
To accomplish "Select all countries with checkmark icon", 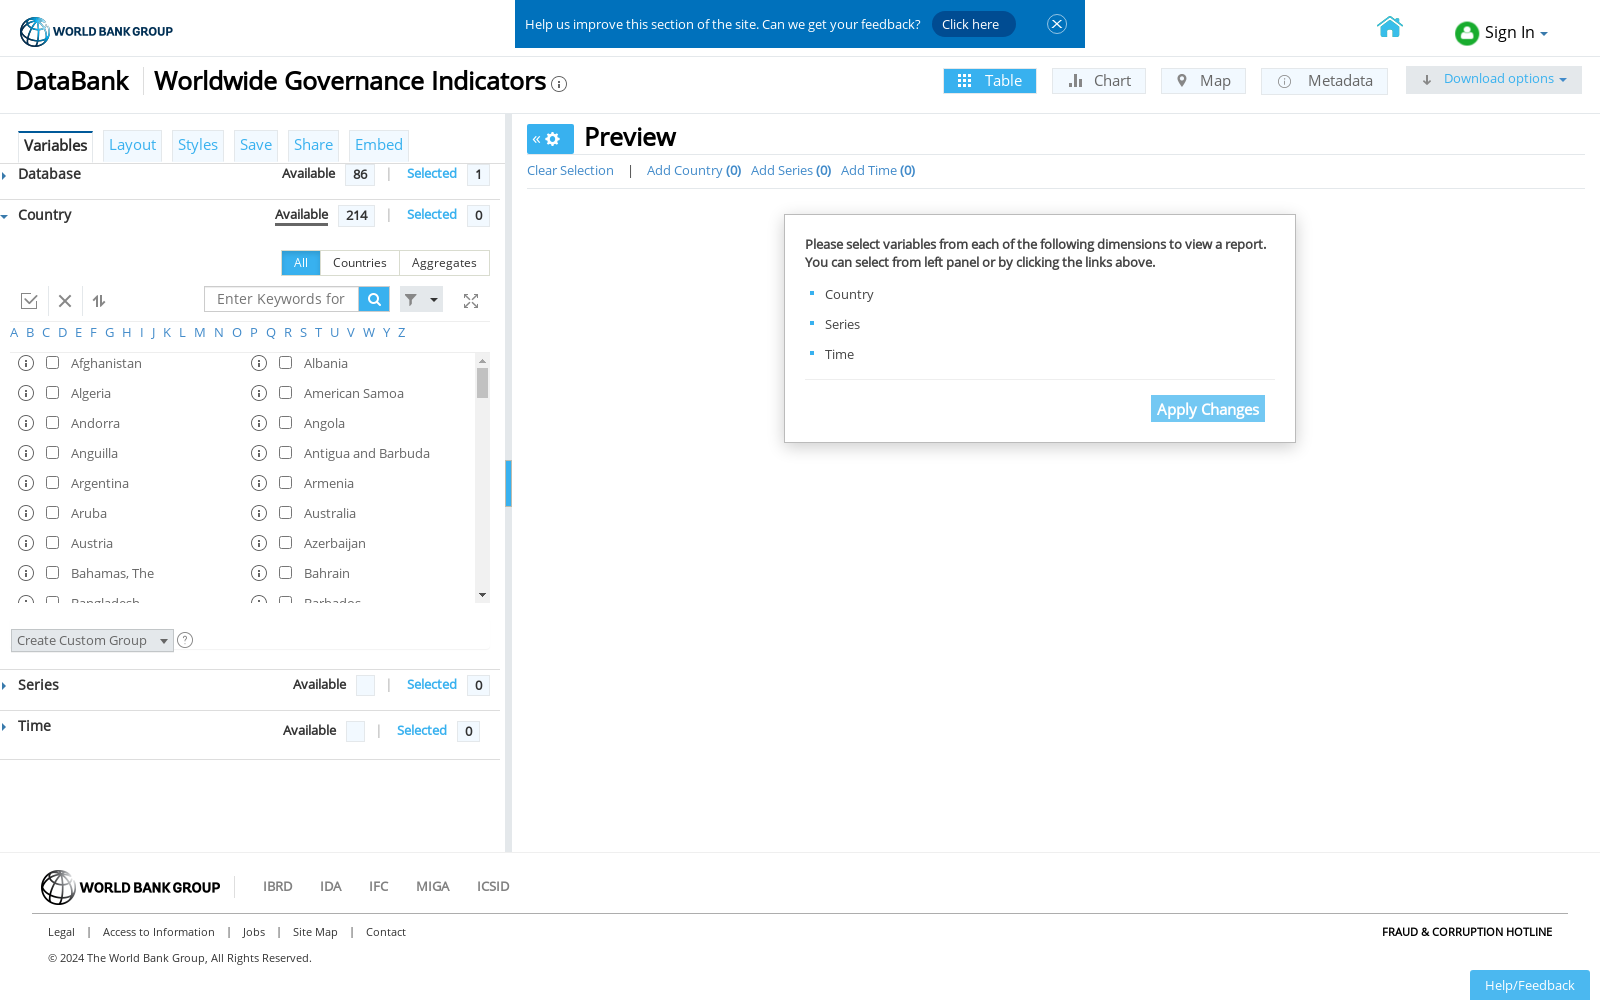I will [29, 301].
